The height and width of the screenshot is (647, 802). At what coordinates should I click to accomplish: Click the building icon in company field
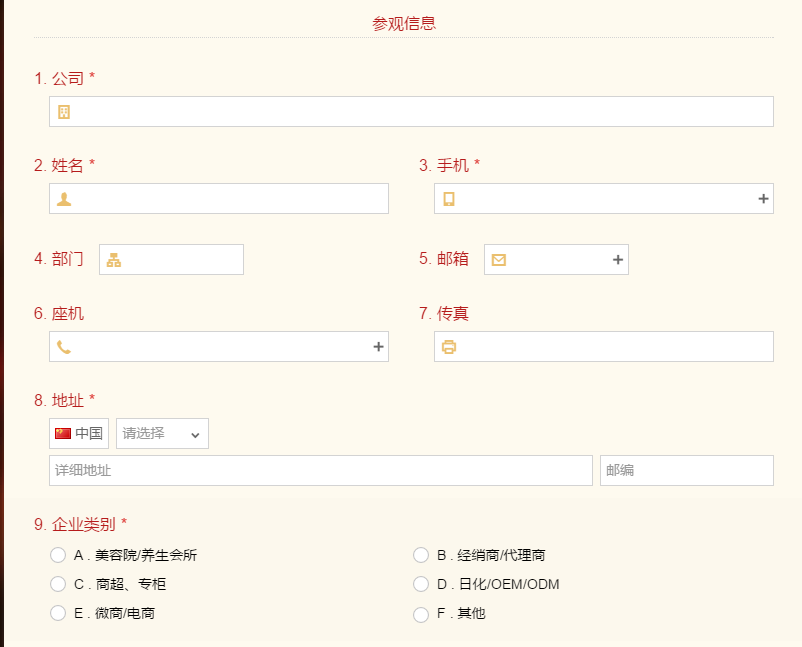pos(64,112)
